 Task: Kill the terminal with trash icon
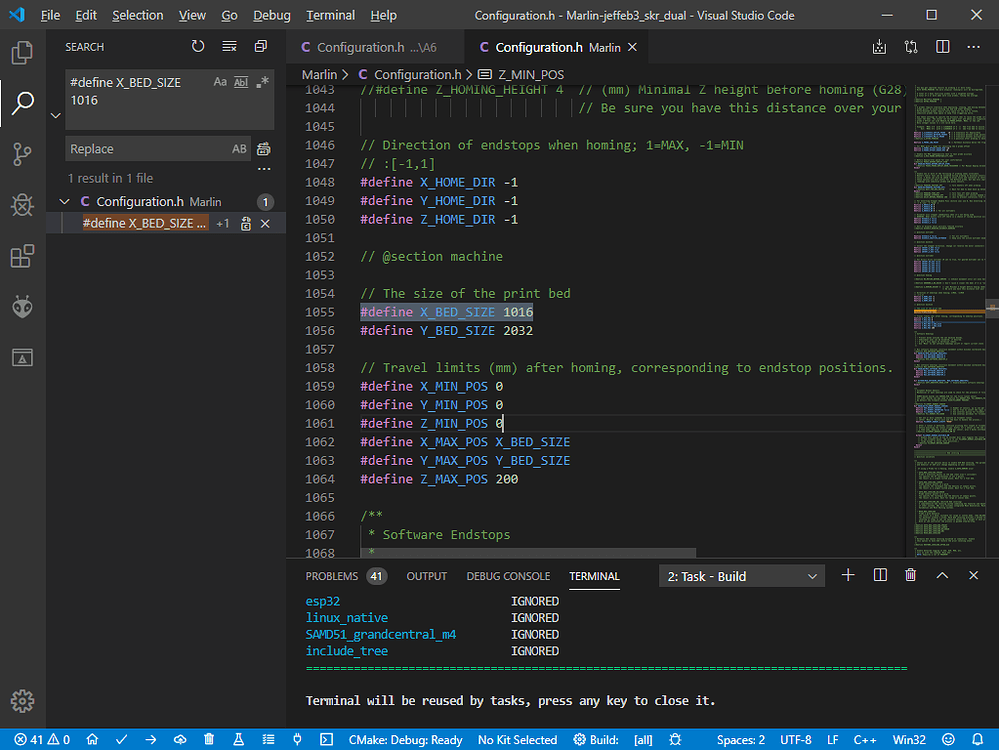[910, 575]
